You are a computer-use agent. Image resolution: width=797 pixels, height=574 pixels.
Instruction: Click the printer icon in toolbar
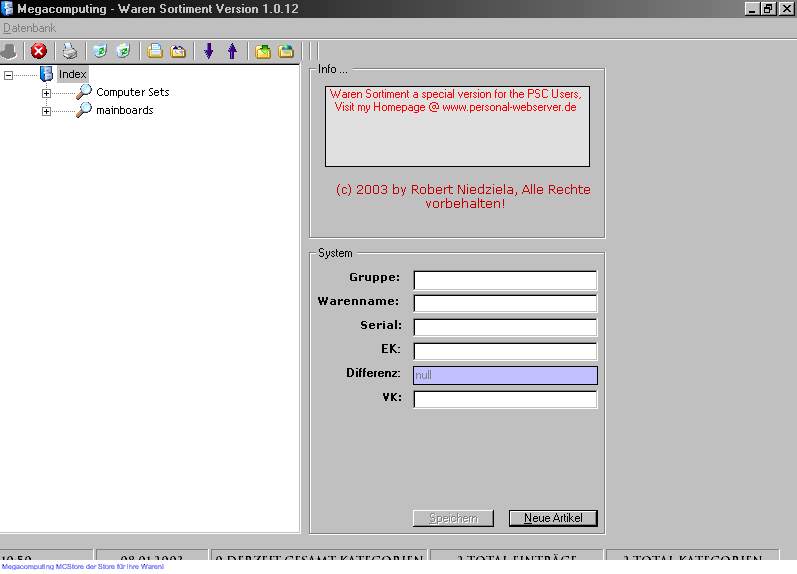pos(69,51)
